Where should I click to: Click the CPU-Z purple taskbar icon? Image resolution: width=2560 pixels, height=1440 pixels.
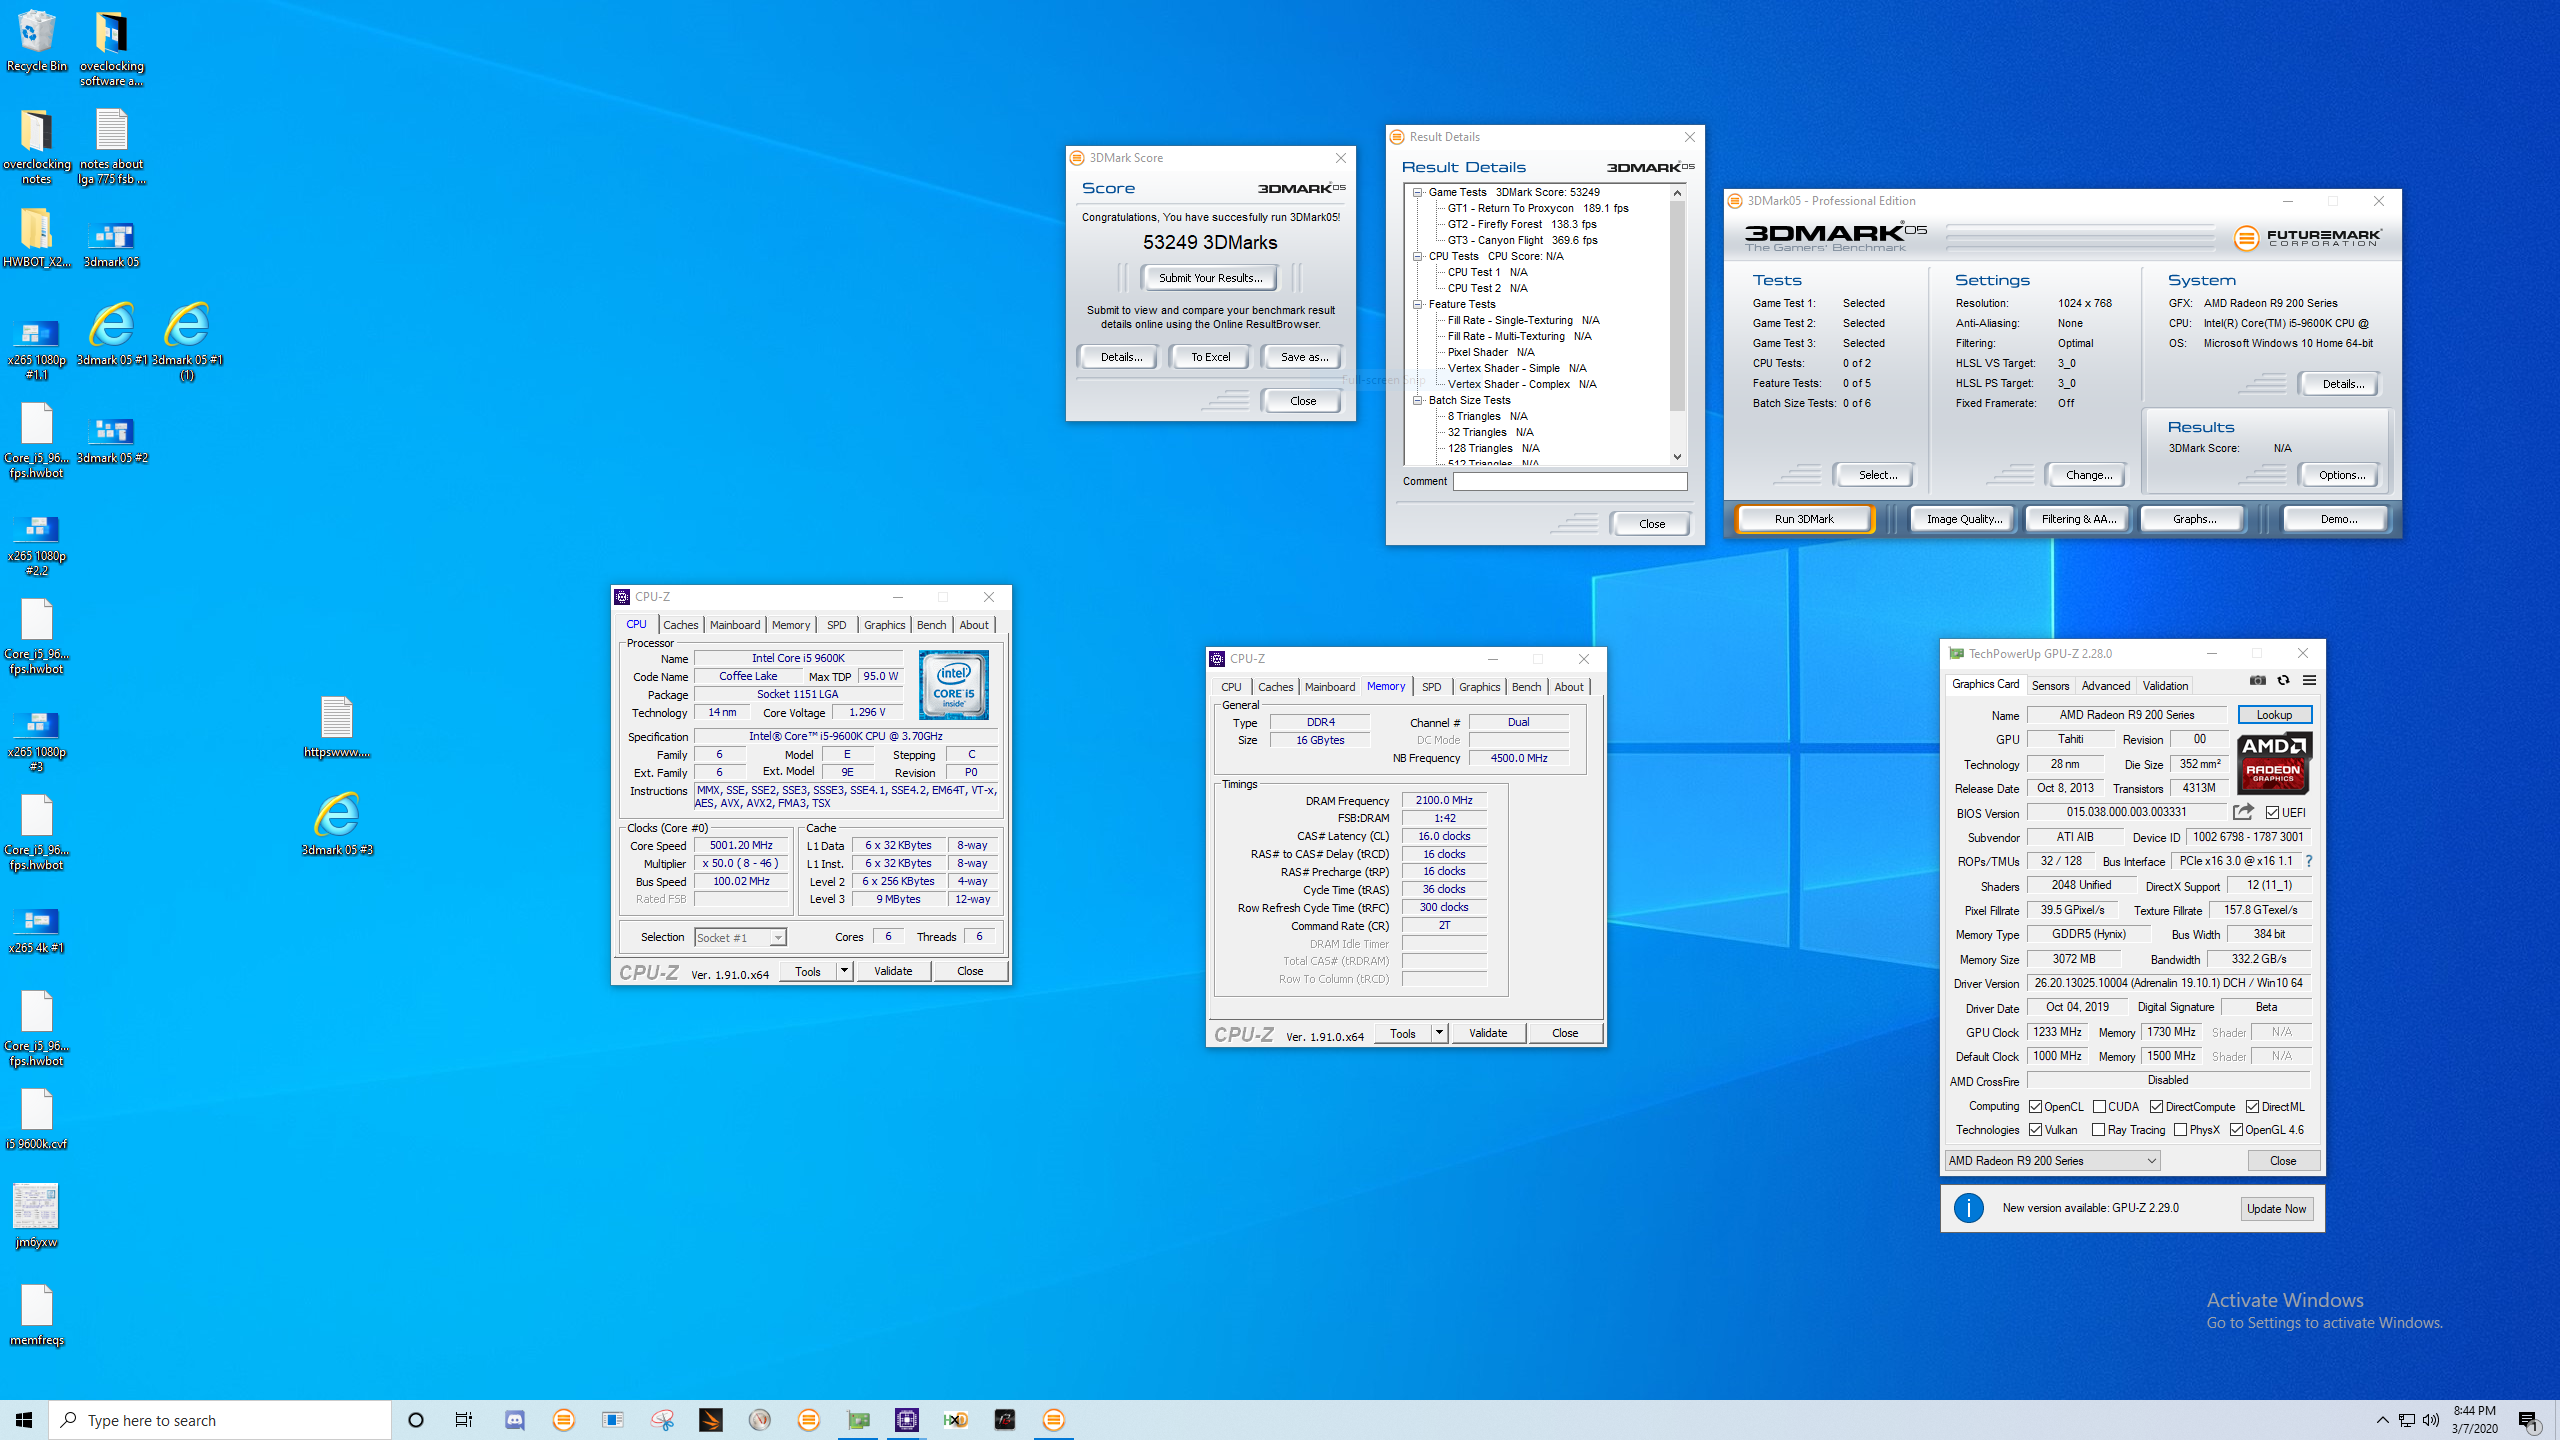[x=906, y=1420]
